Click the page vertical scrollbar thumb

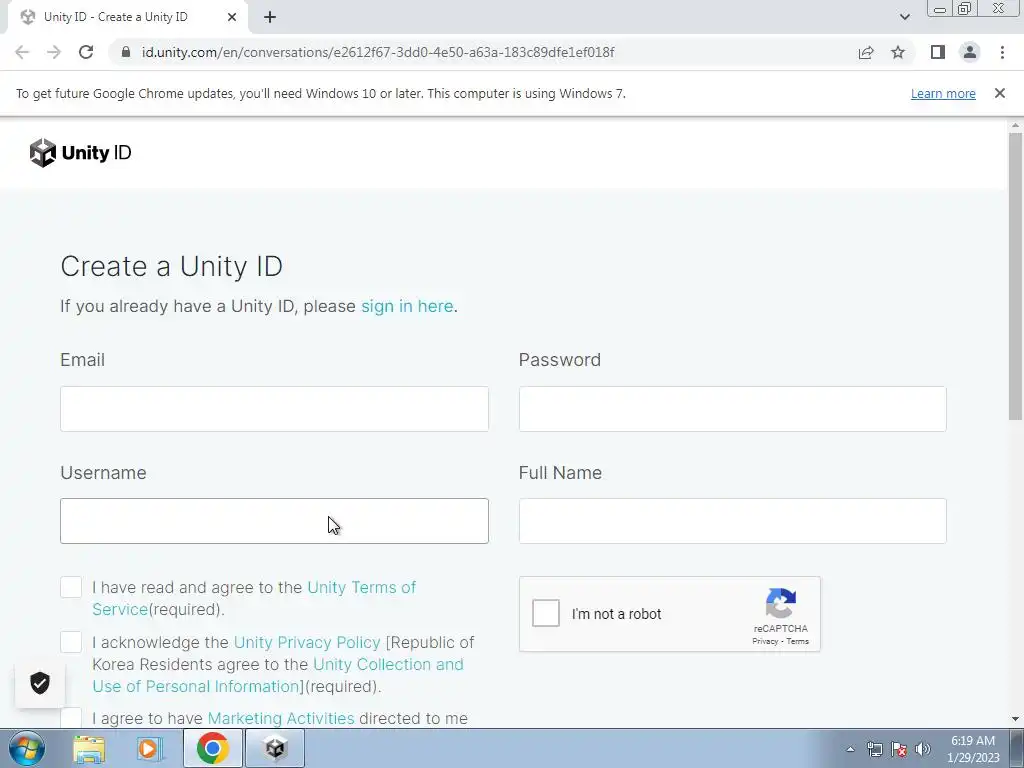tap(1015, 276)
